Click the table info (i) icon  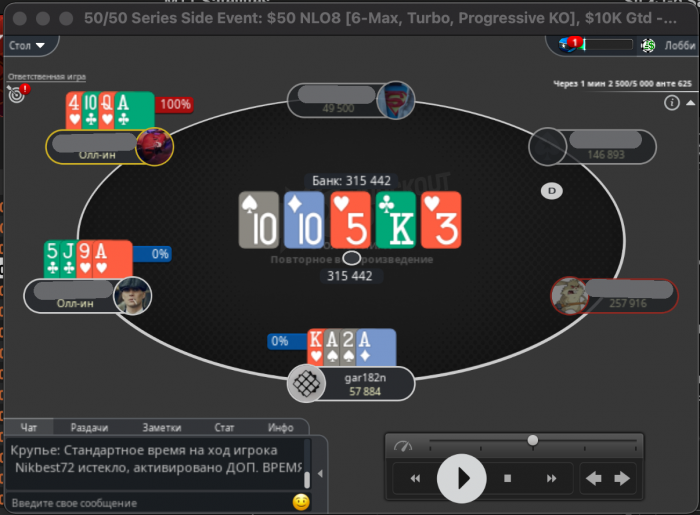(x=671, y=103)
